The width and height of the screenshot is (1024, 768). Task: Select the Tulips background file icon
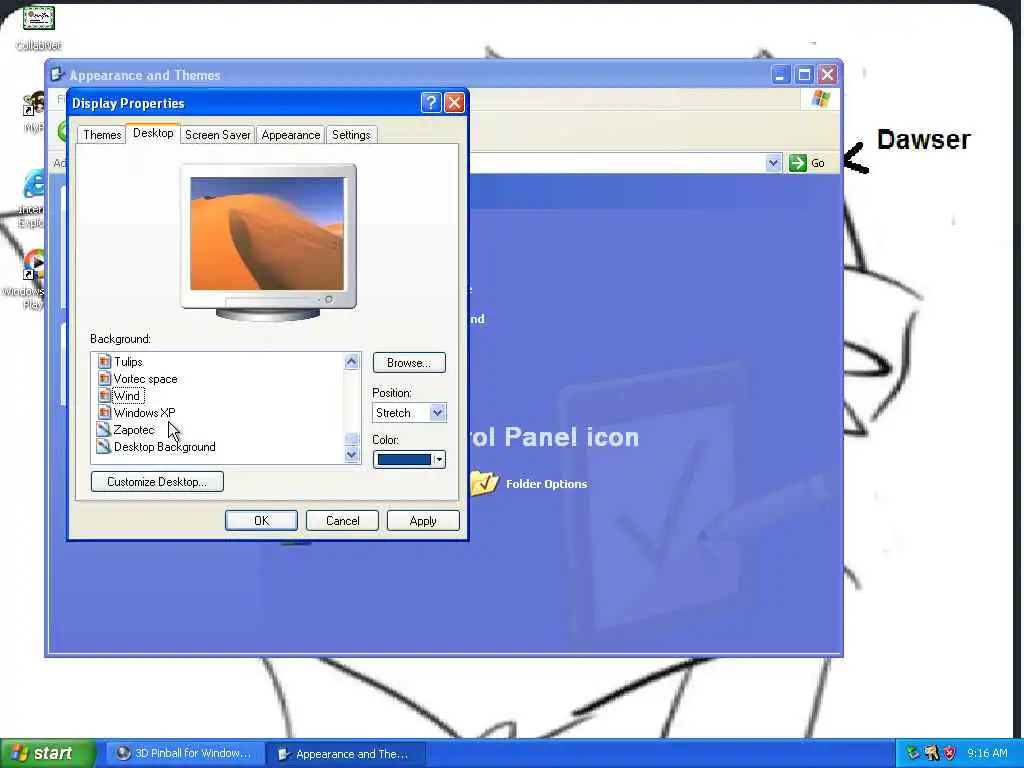(104, 361)
